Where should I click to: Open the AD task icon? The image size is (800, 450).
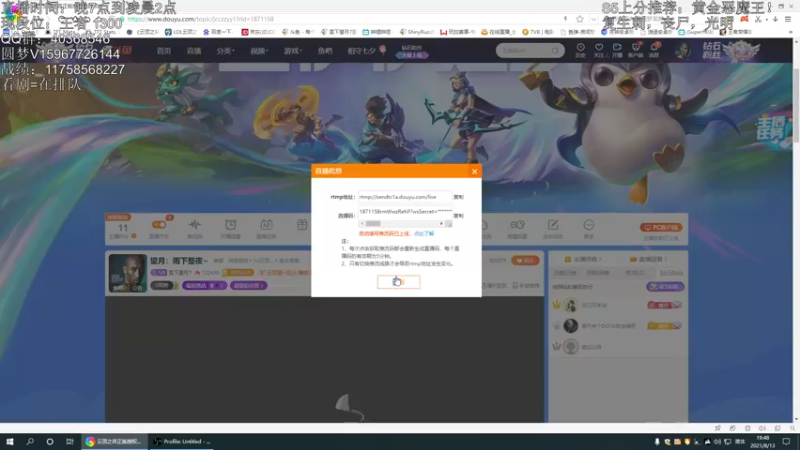[266, 225]
